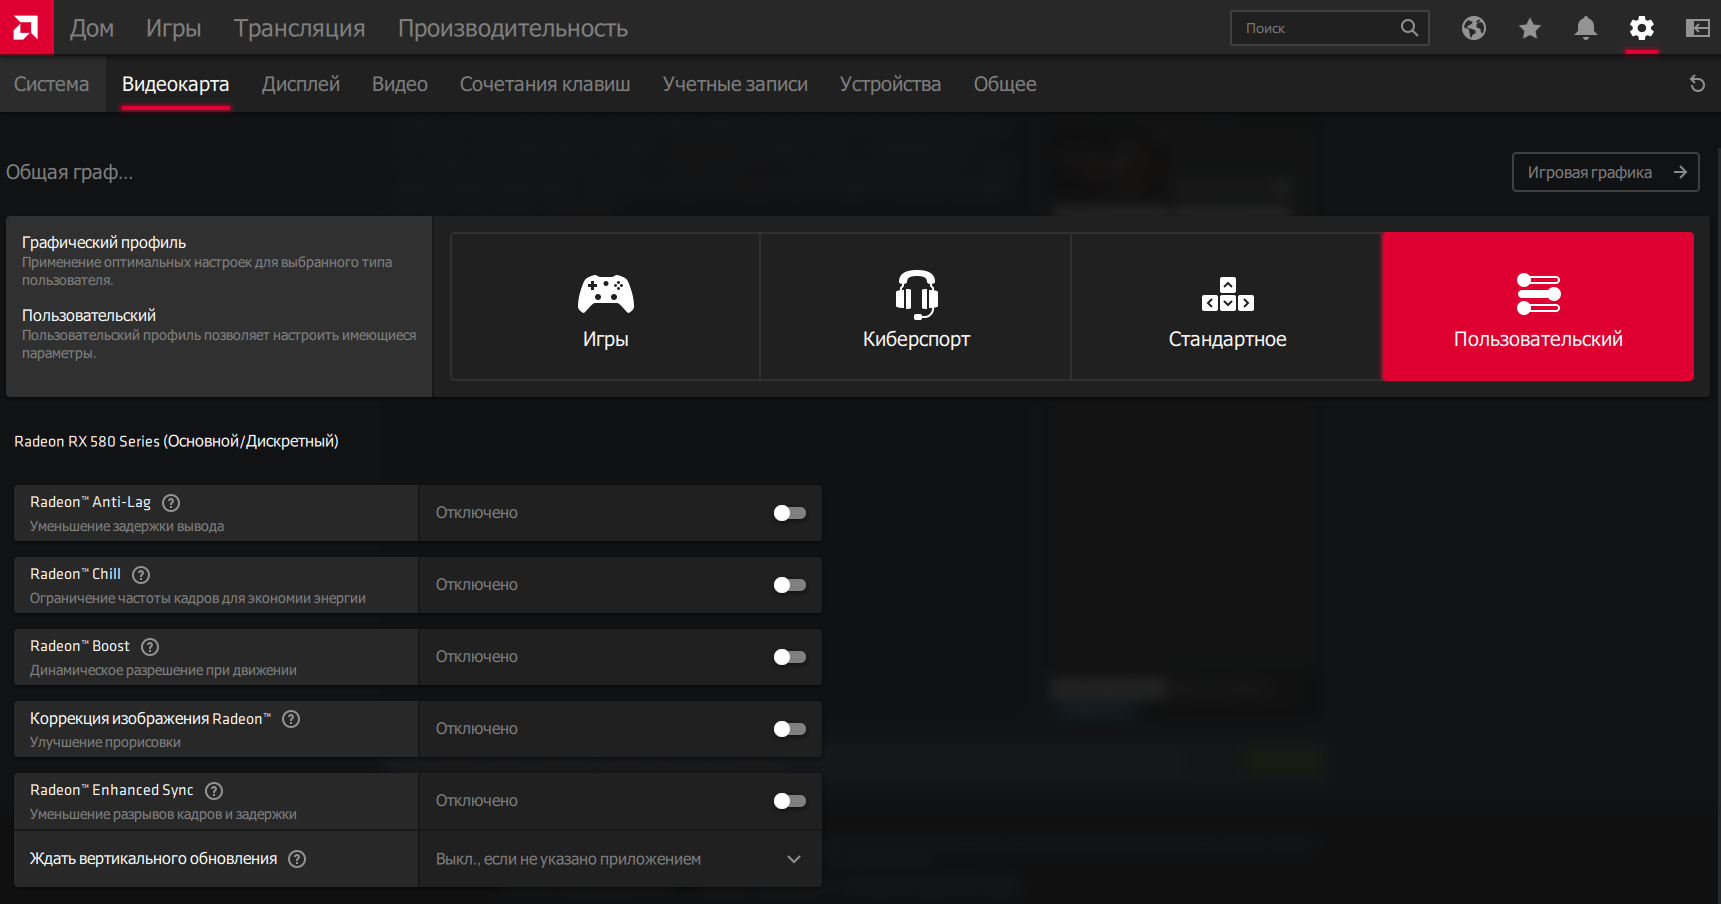Switch to the Видеокарта tab
The image size is (1721, 904).
click(x=176, y=84)
